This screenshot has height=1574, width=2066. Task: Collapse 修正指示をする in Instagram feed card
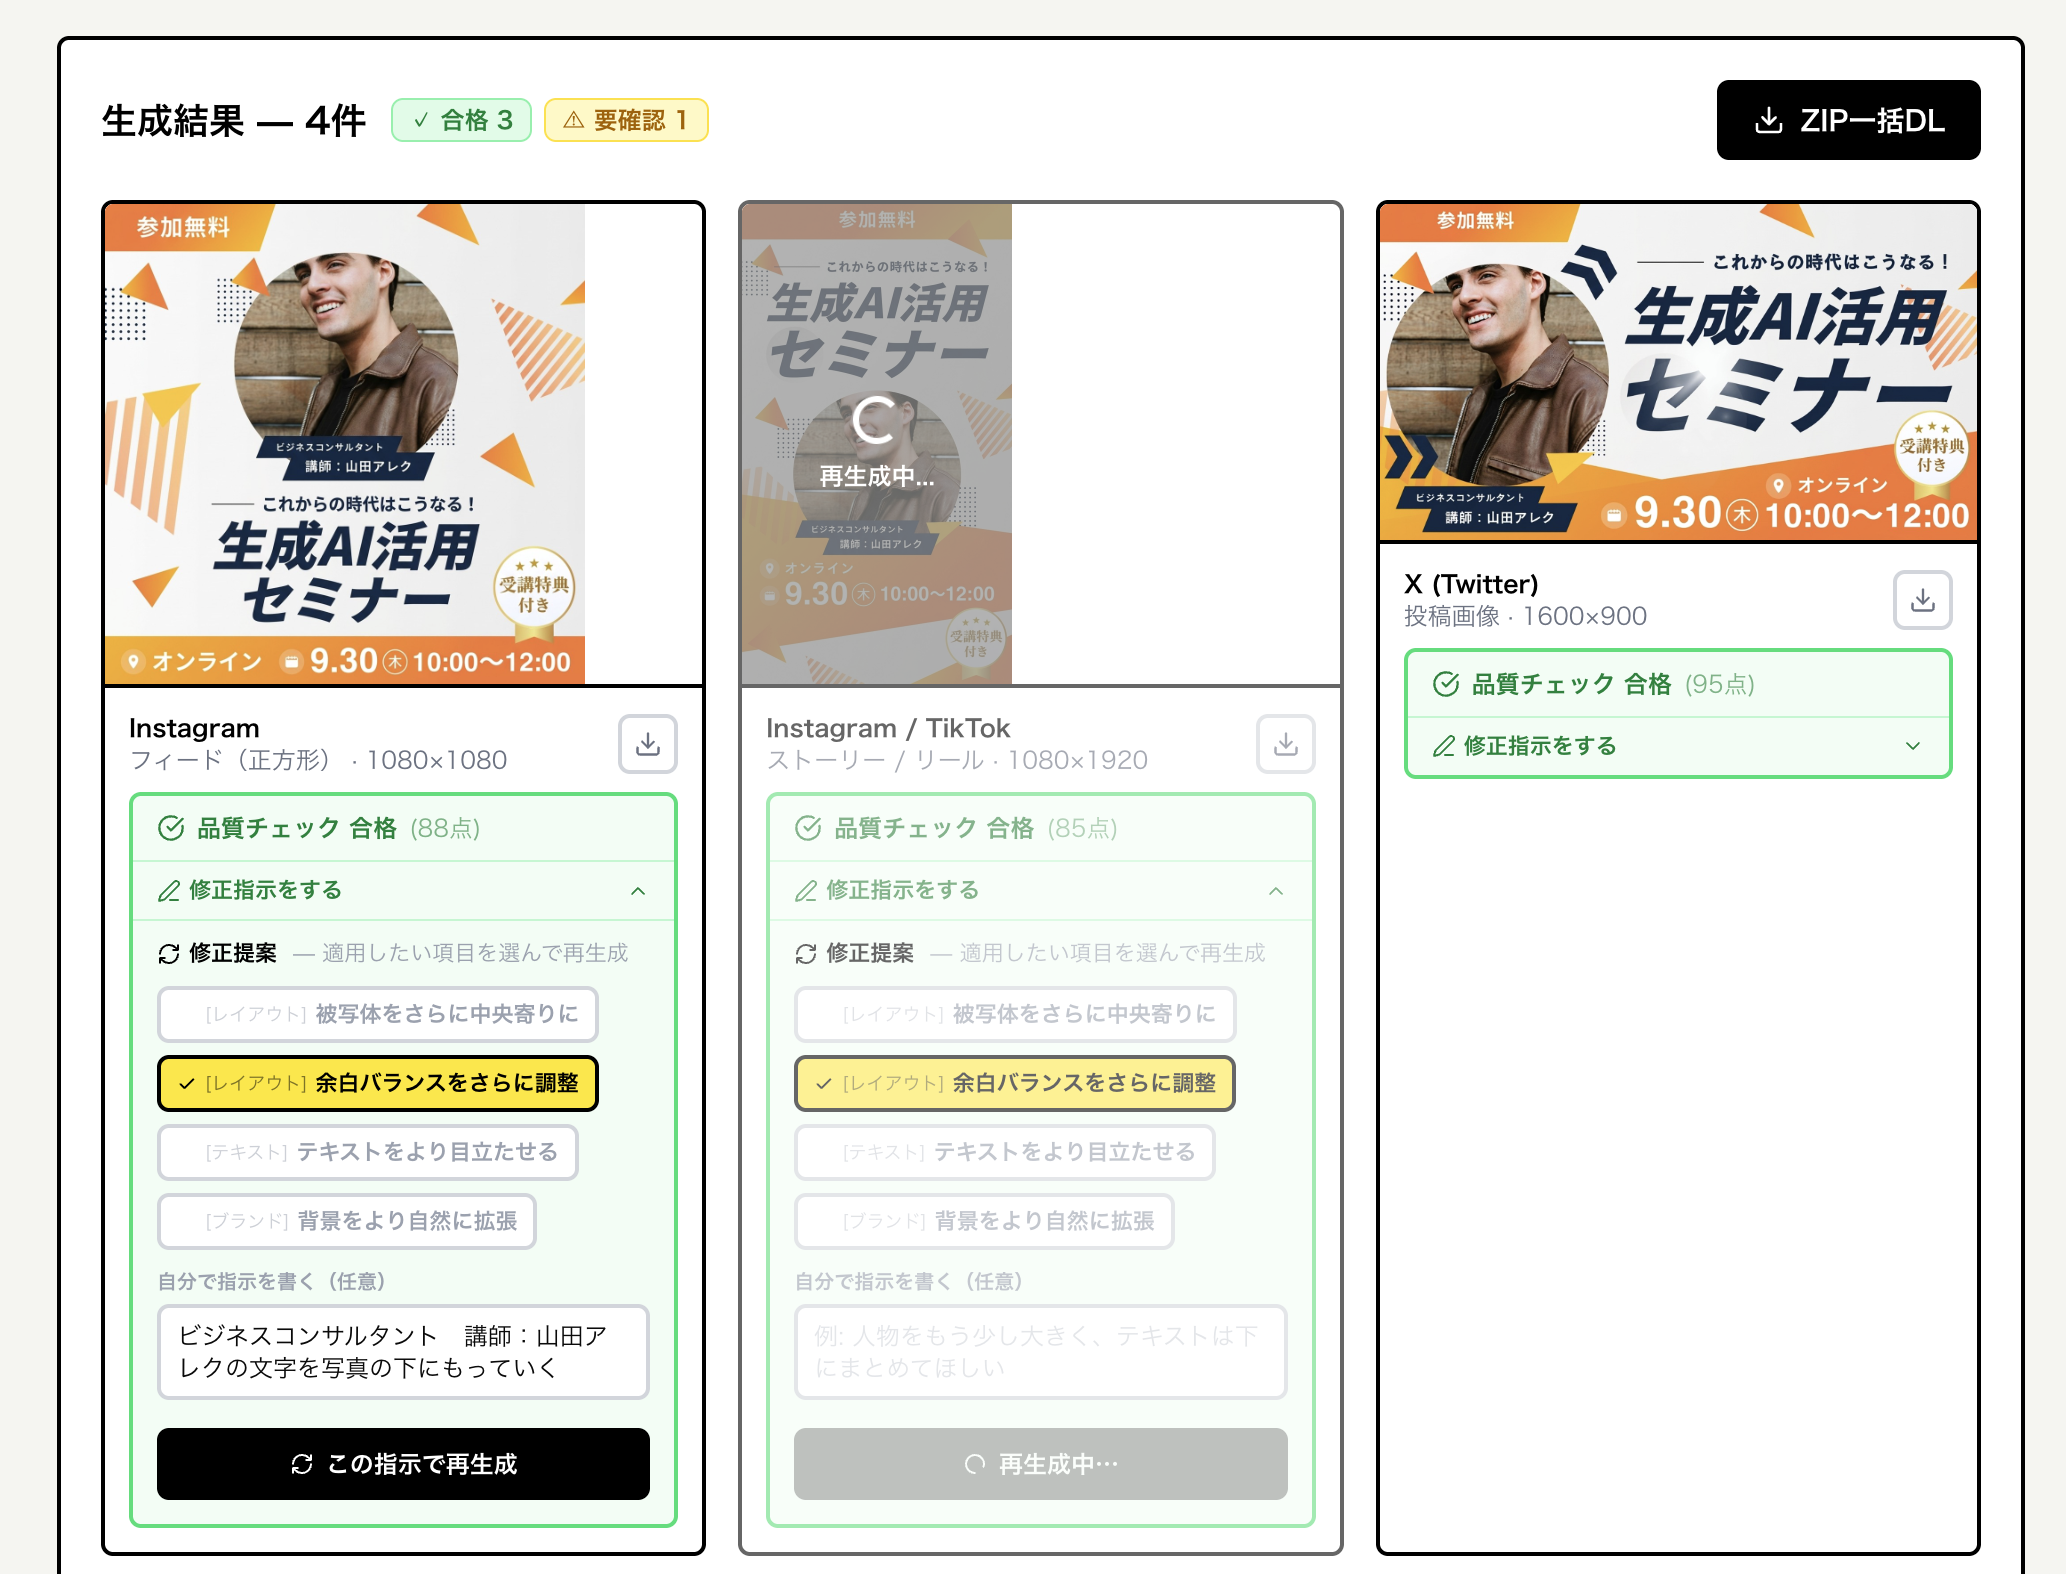click(637, 890)
